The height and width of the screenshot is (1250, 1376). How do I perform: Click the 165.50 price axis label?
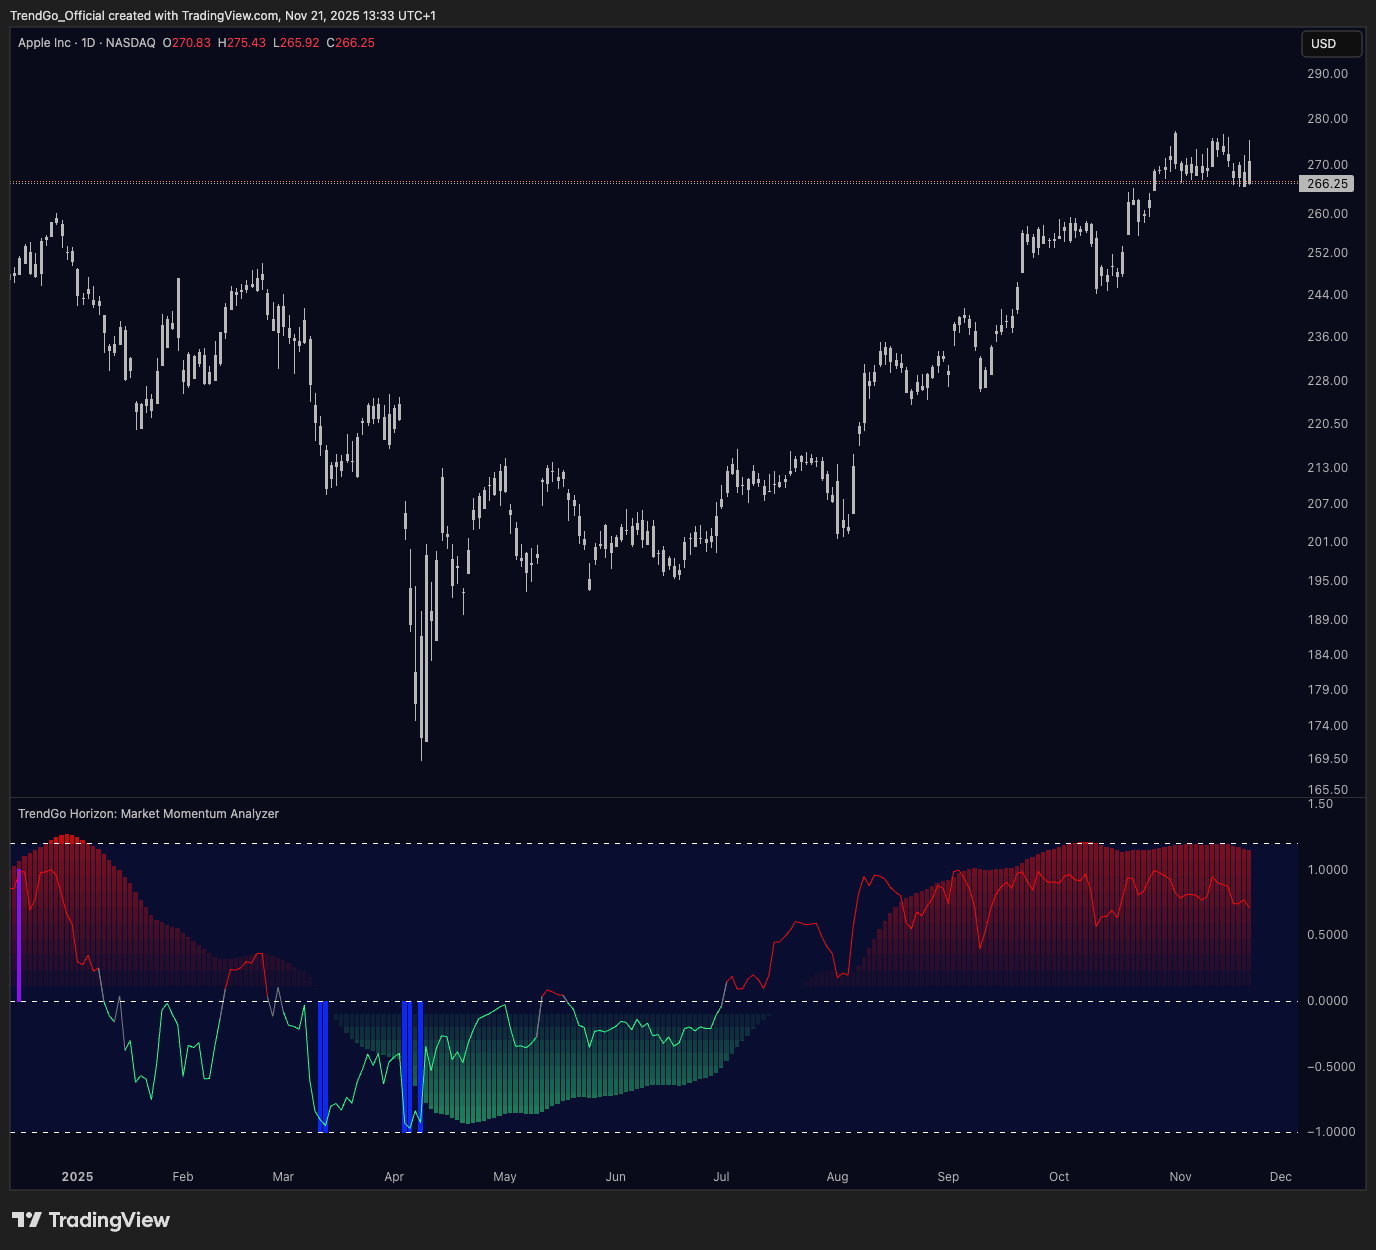1327,790
